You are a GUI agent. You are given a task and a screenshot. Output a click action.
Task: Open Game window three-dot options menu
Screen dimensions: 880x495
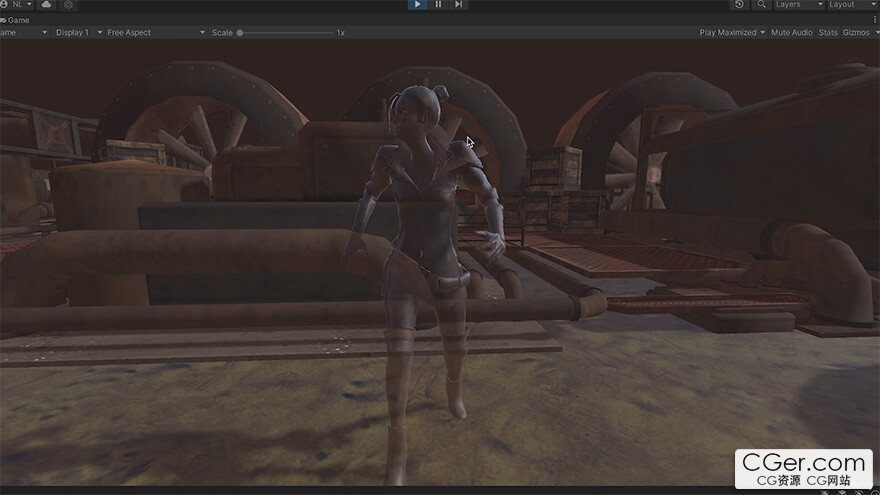874,20
